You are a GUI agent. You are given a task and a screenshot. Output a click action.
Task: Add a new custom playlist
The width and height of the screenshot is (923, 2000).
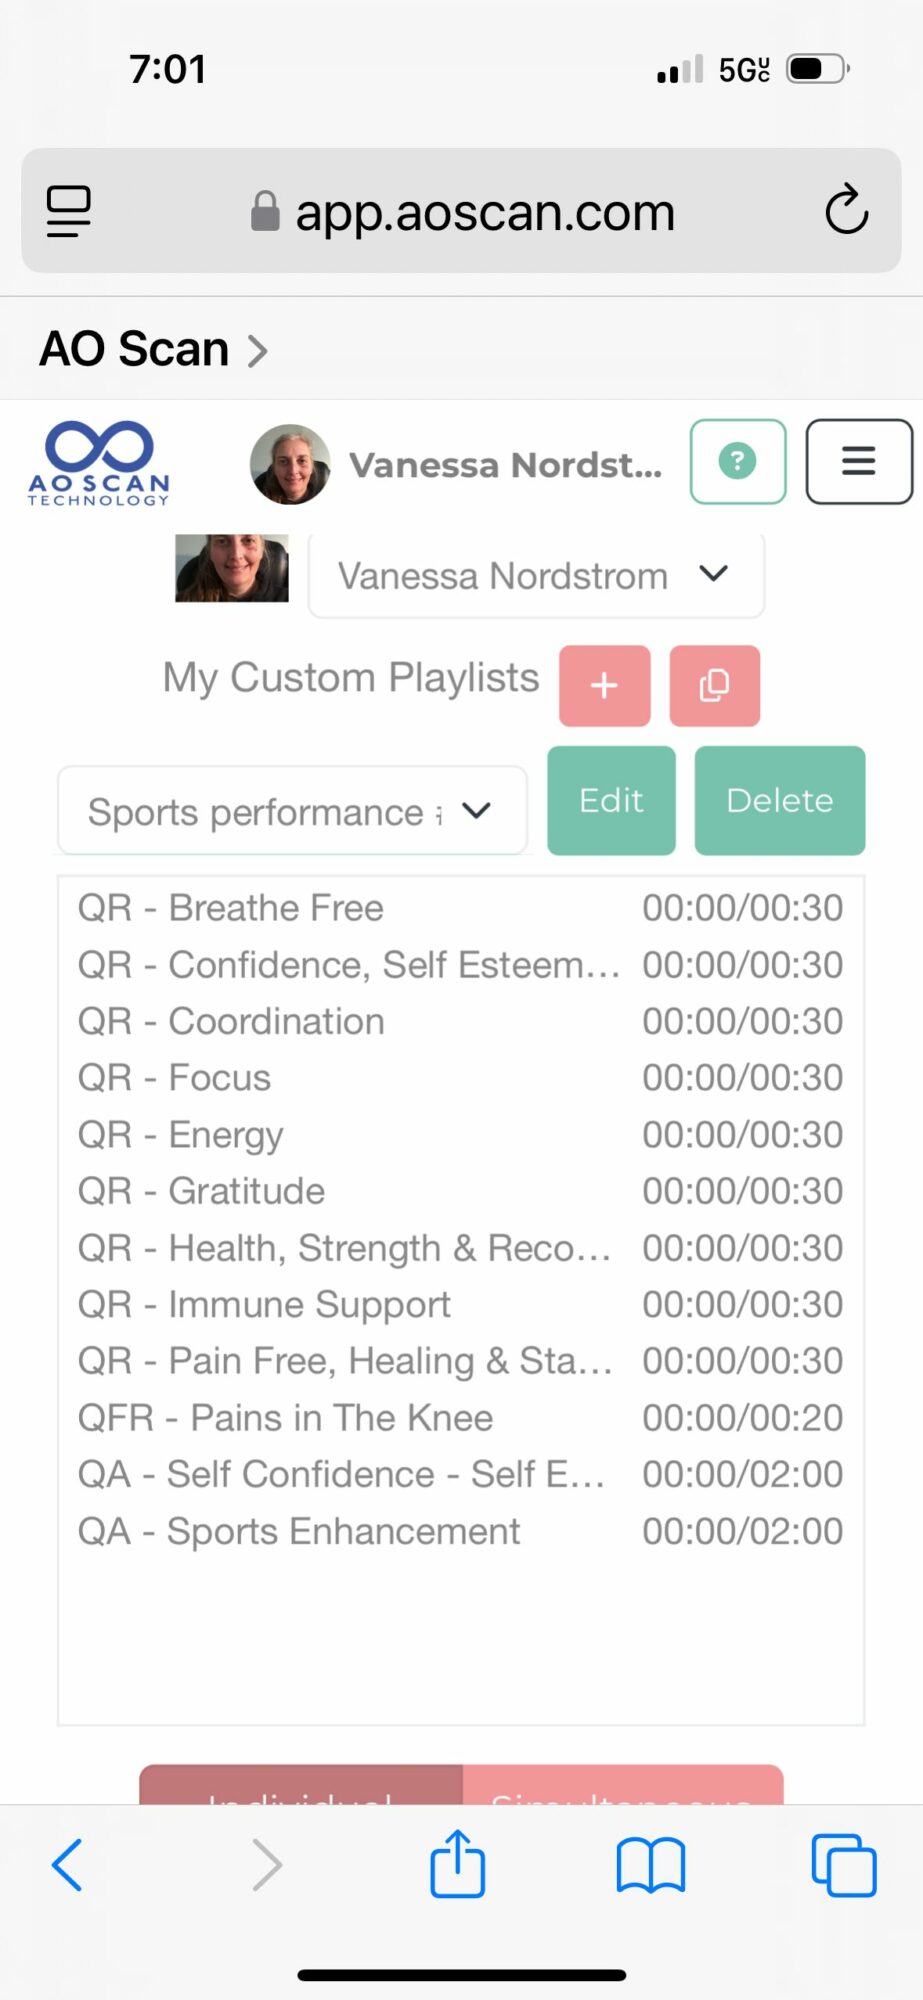[604, 686]
